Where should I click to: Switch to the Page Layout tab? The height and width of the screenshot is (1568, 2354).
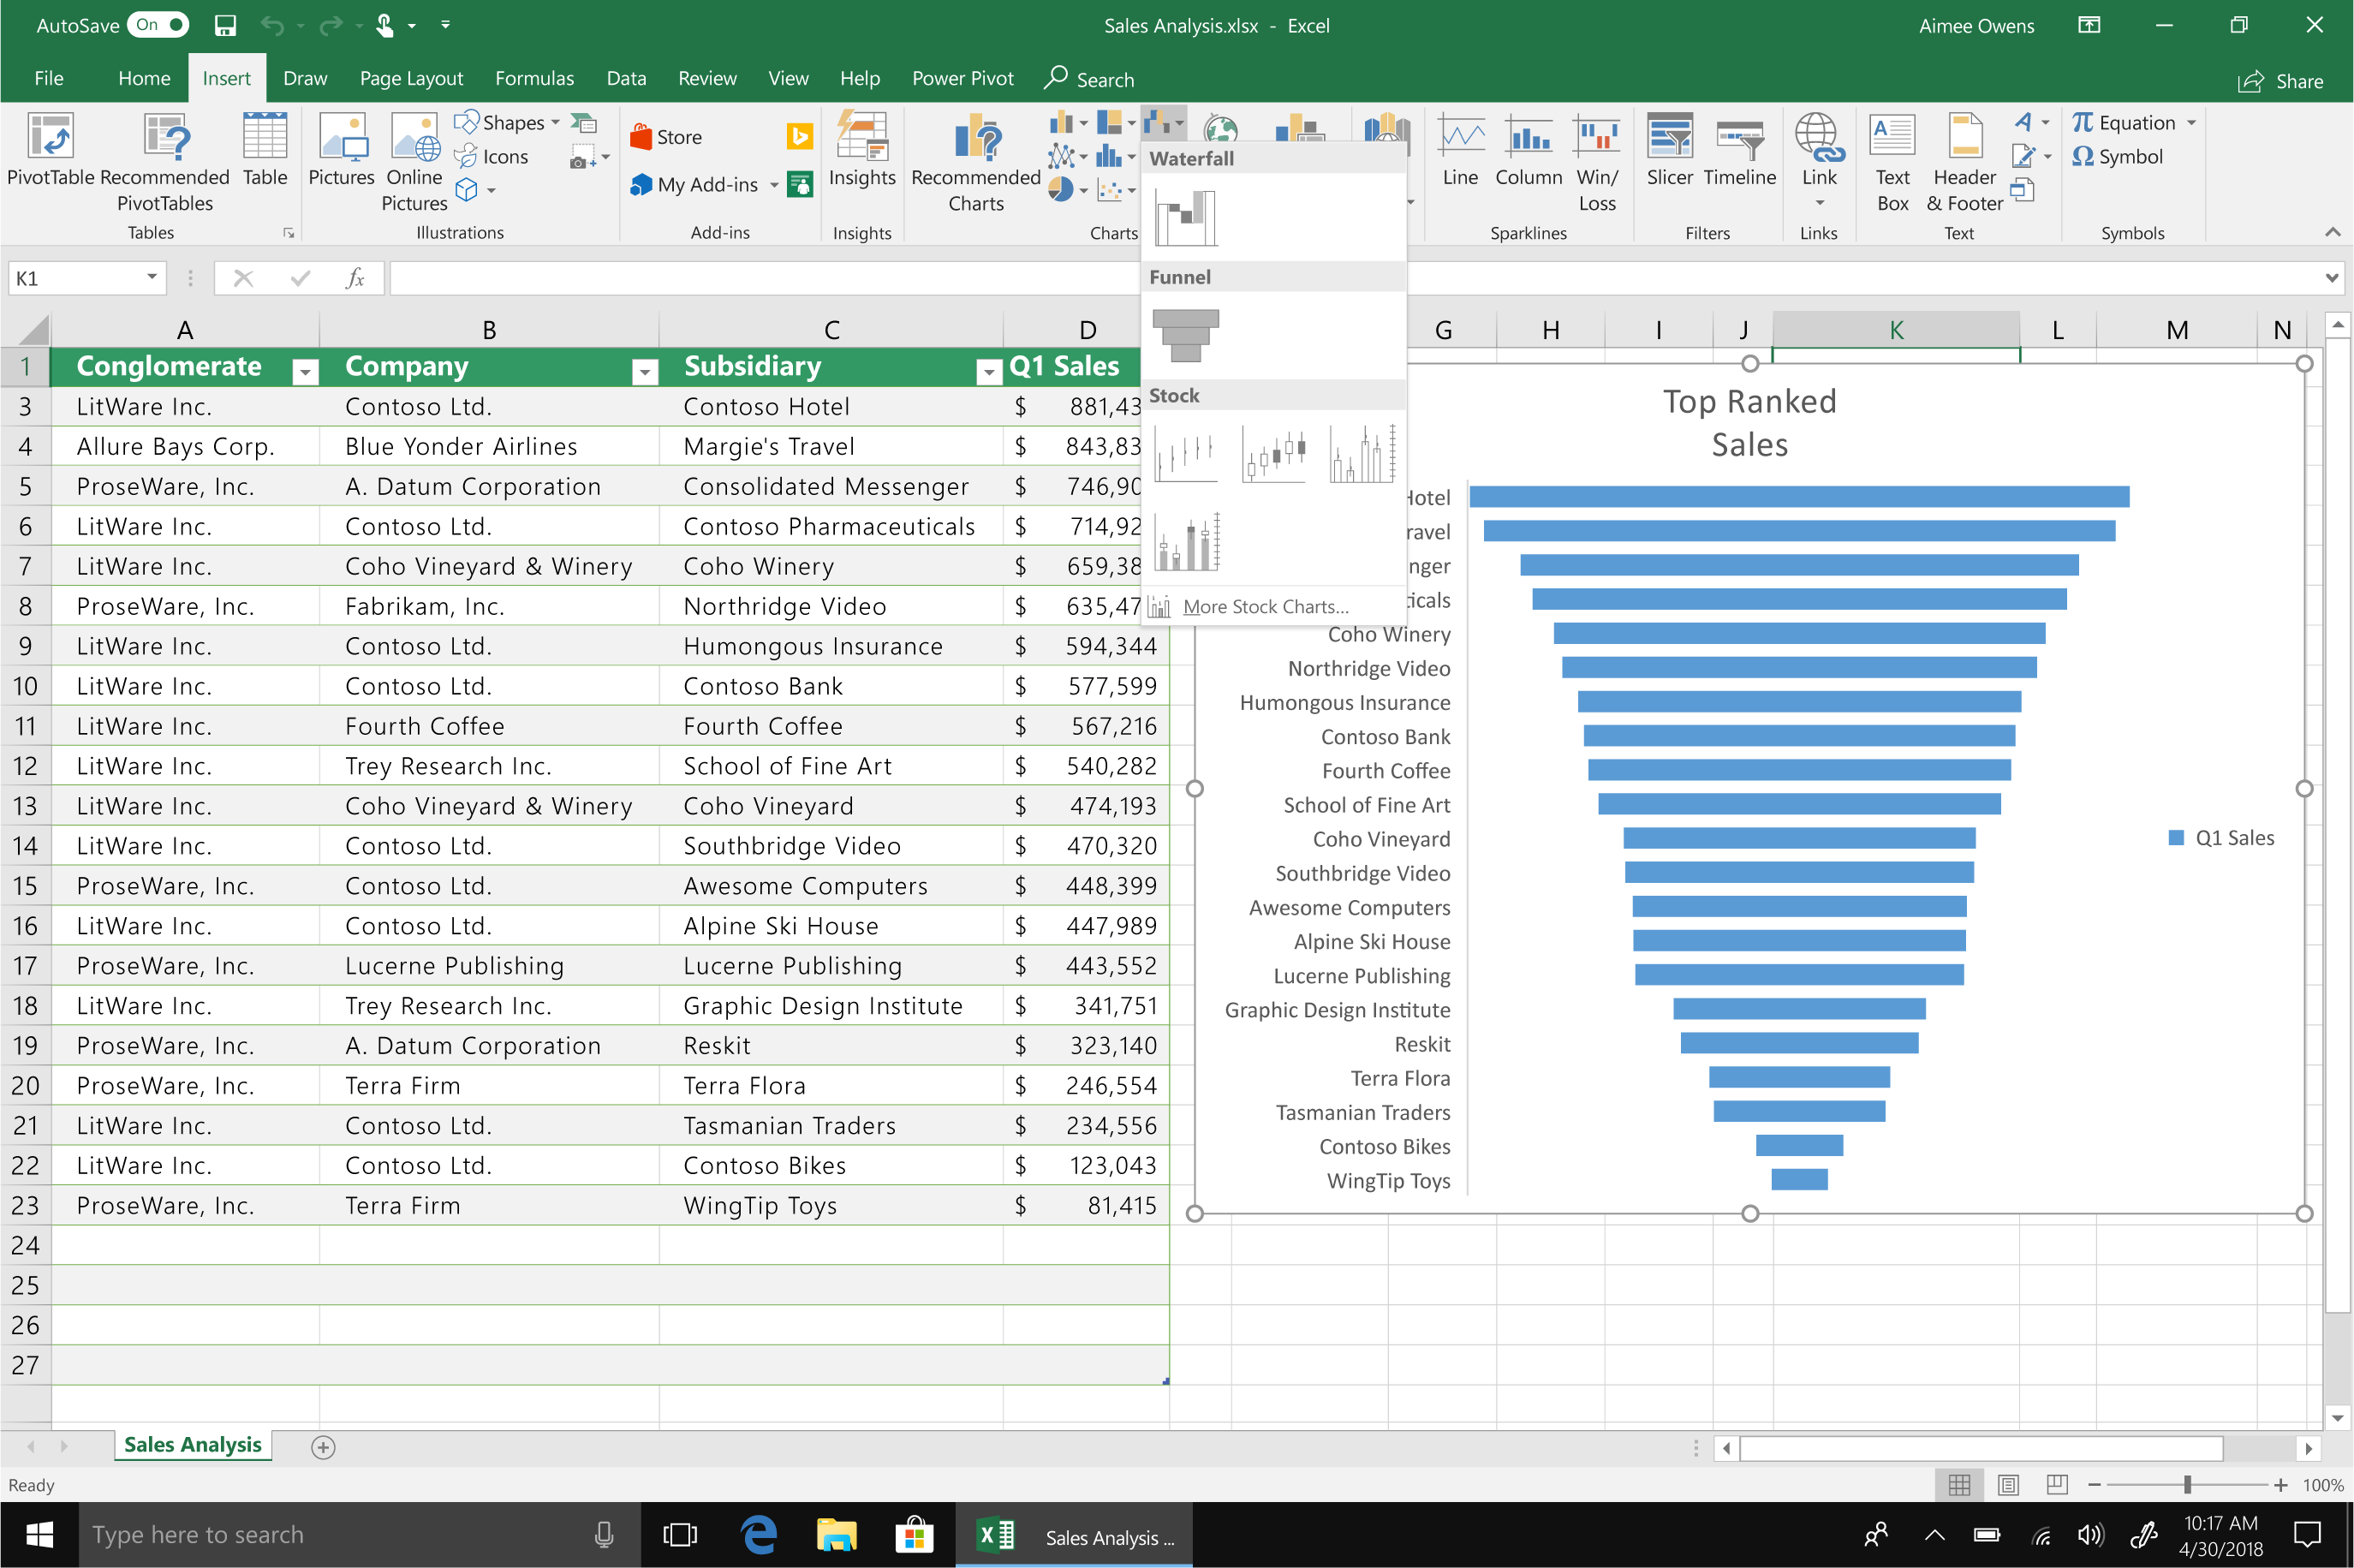[411, 78]
